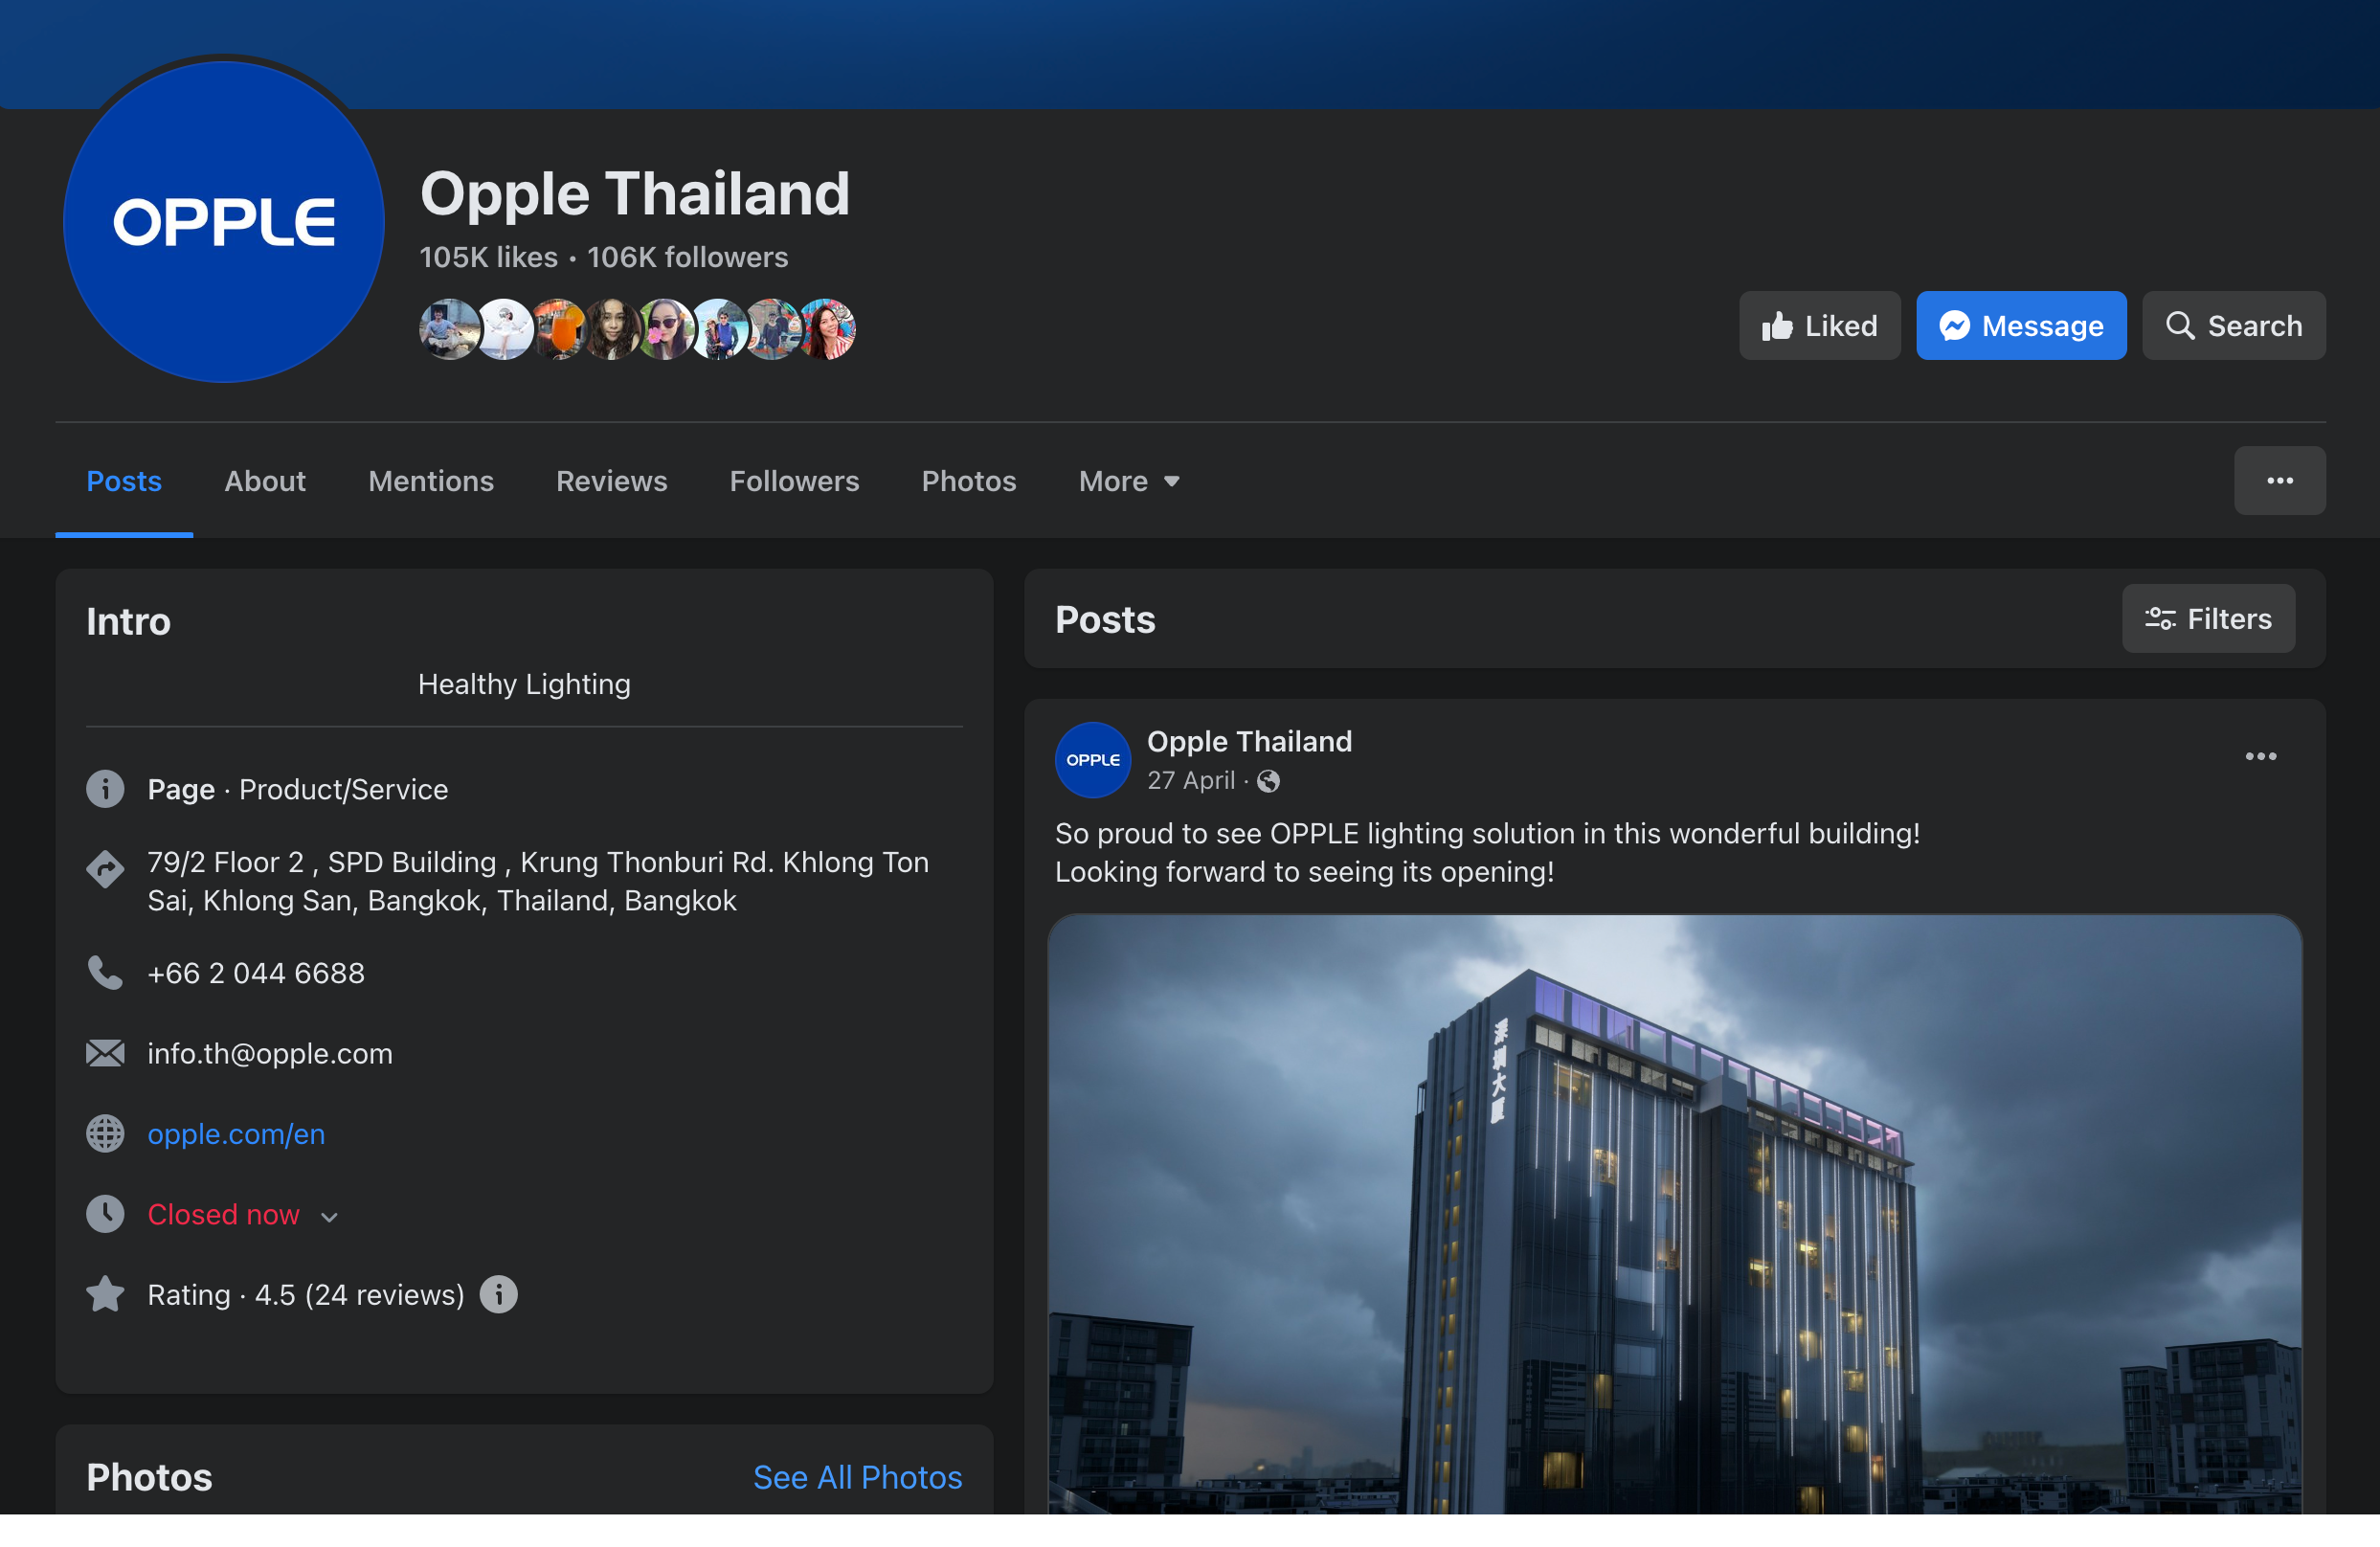The width and height of the screenshot is (2380, 1547).
Task: Click the Closed now status text
Action: [x=223, y=1214]
